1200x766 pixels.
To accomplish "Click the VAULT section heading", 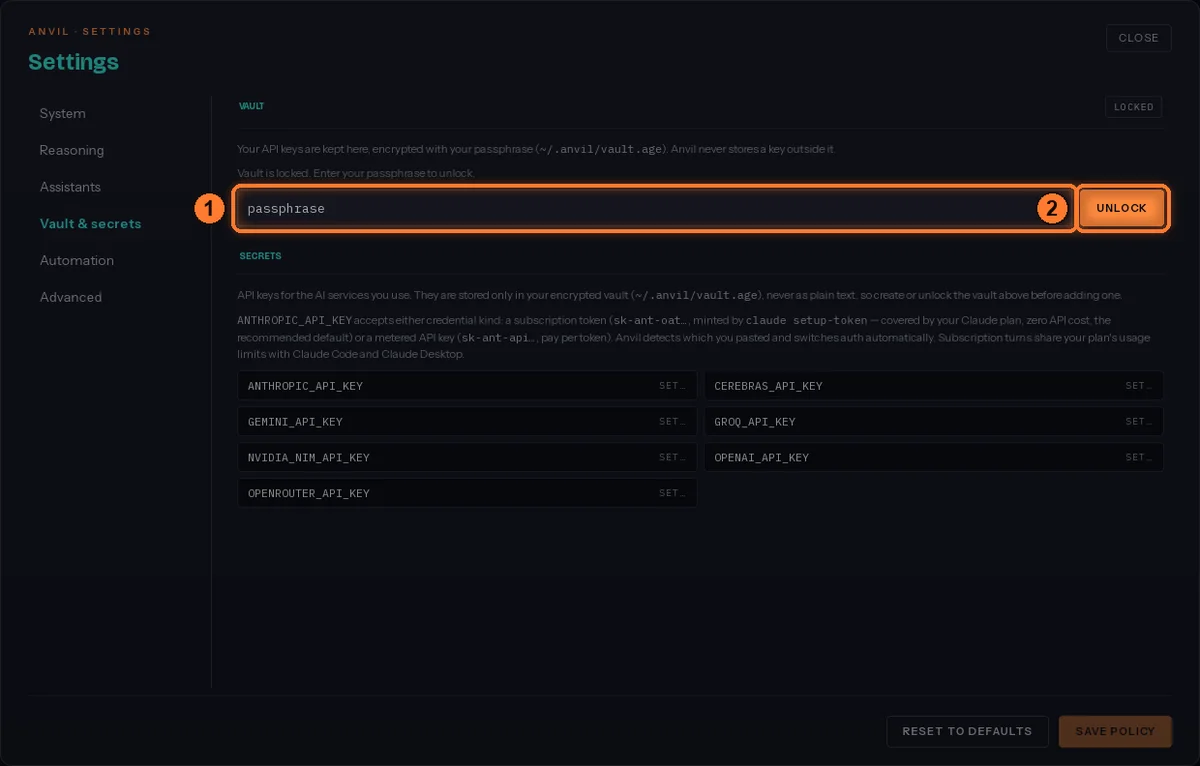I will pyautogui.click(x=251, y=106).
